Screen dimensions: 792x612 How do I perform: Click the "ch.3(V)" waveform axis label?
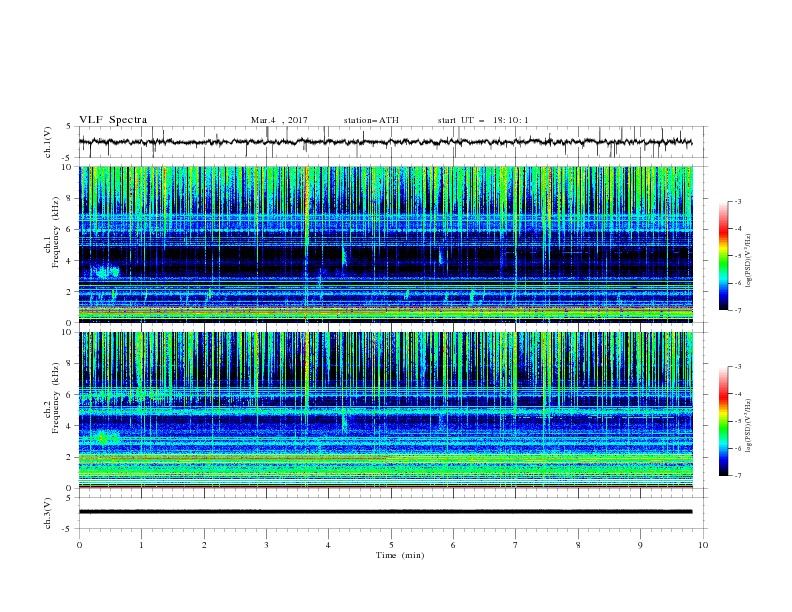coord(48,513)
